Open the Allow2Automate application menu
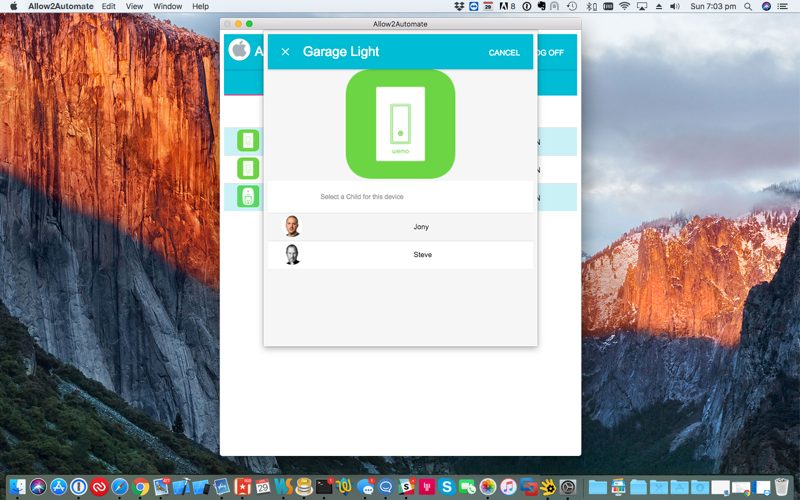800x500 pixels. 60,7
